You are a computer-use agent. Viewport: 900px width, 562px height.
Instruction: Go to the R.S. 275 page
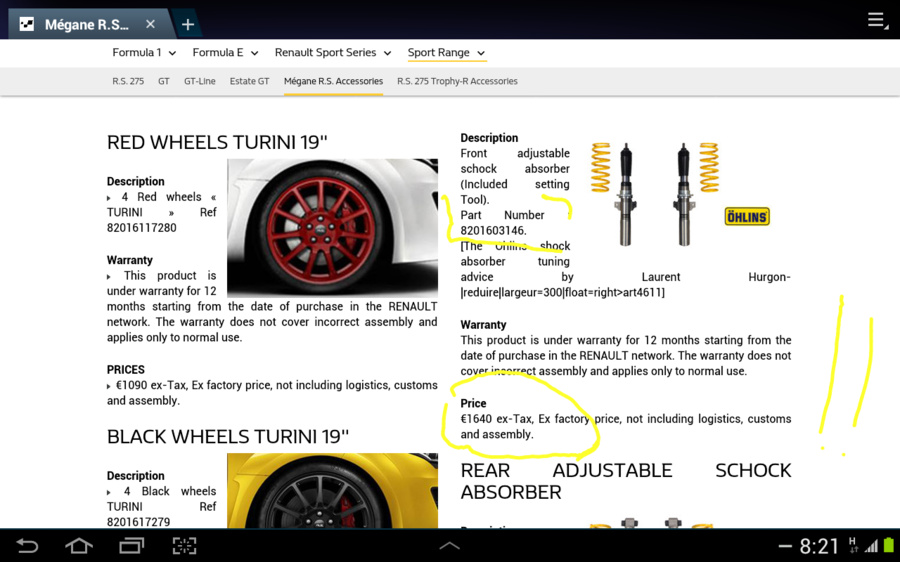point(128,82)
